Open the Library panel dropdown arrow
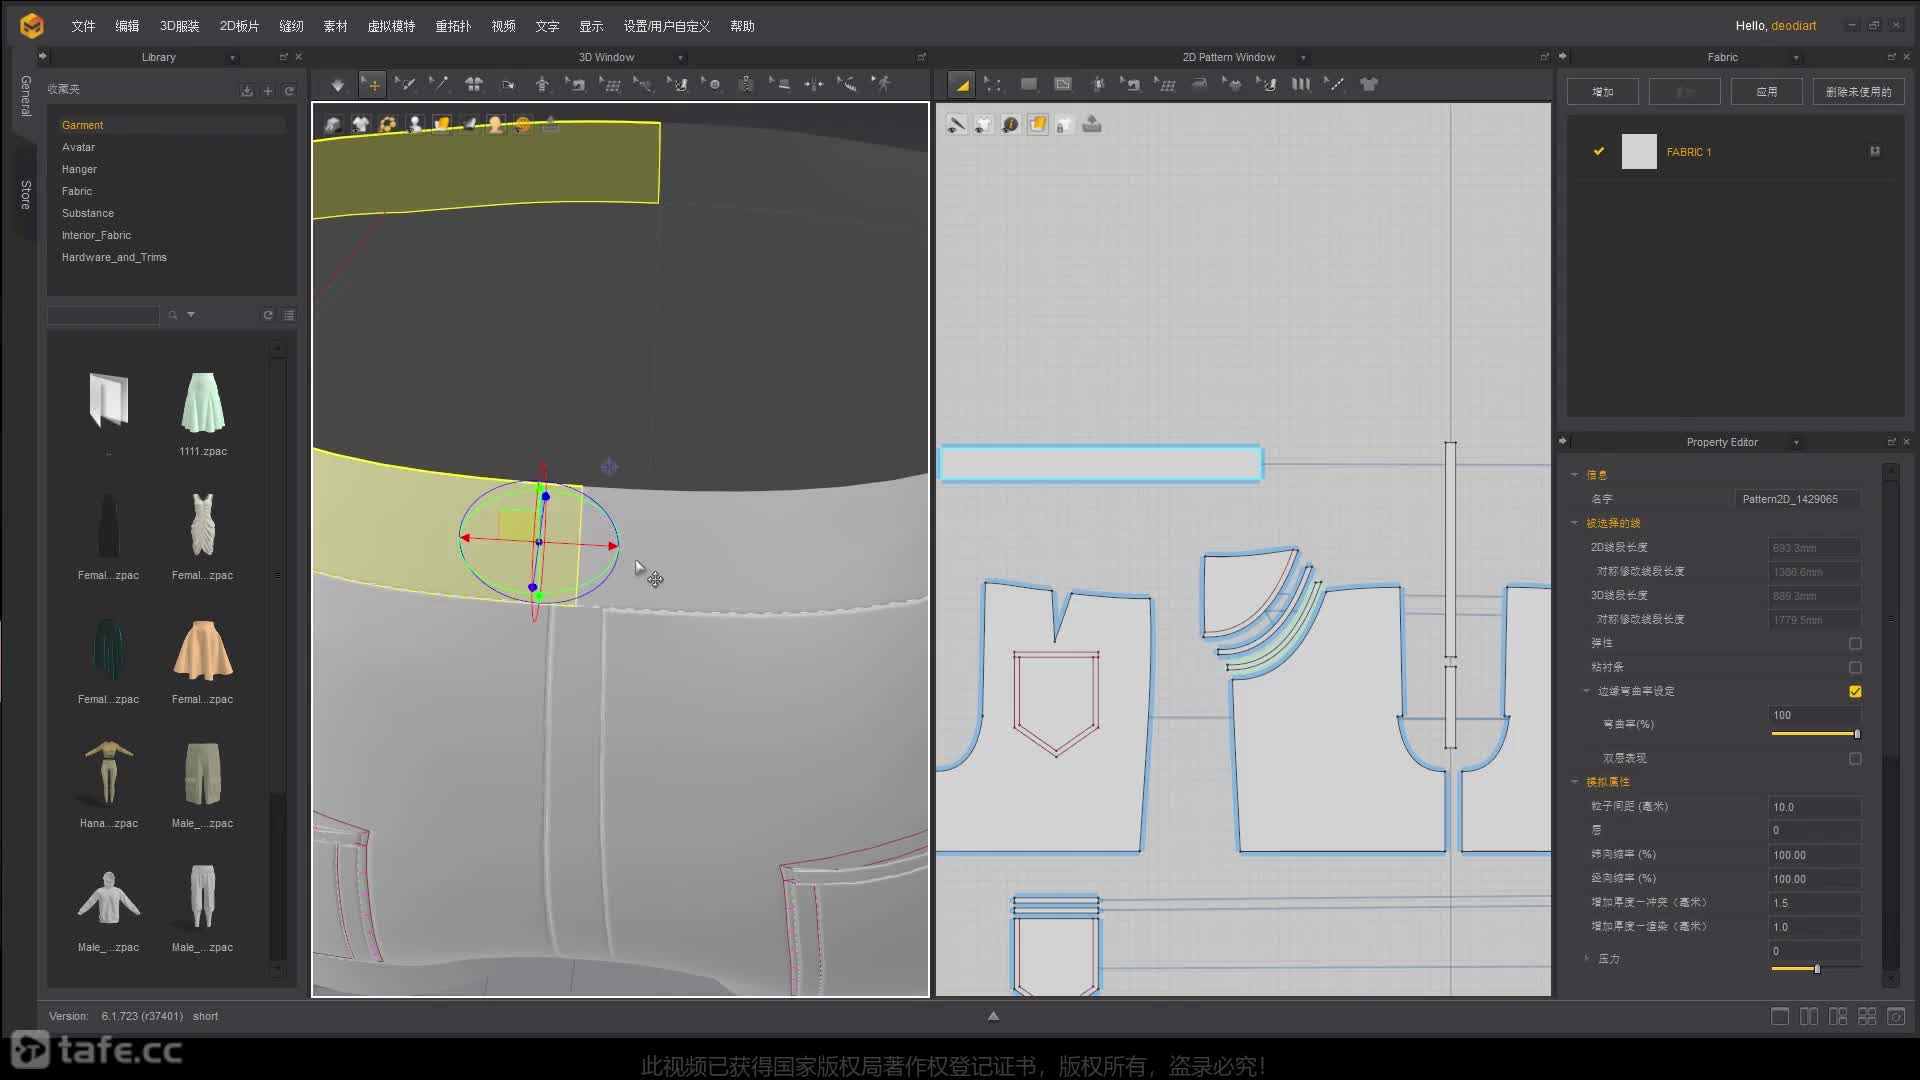The image size is (1920, 1080). click(x=232, y=58)
